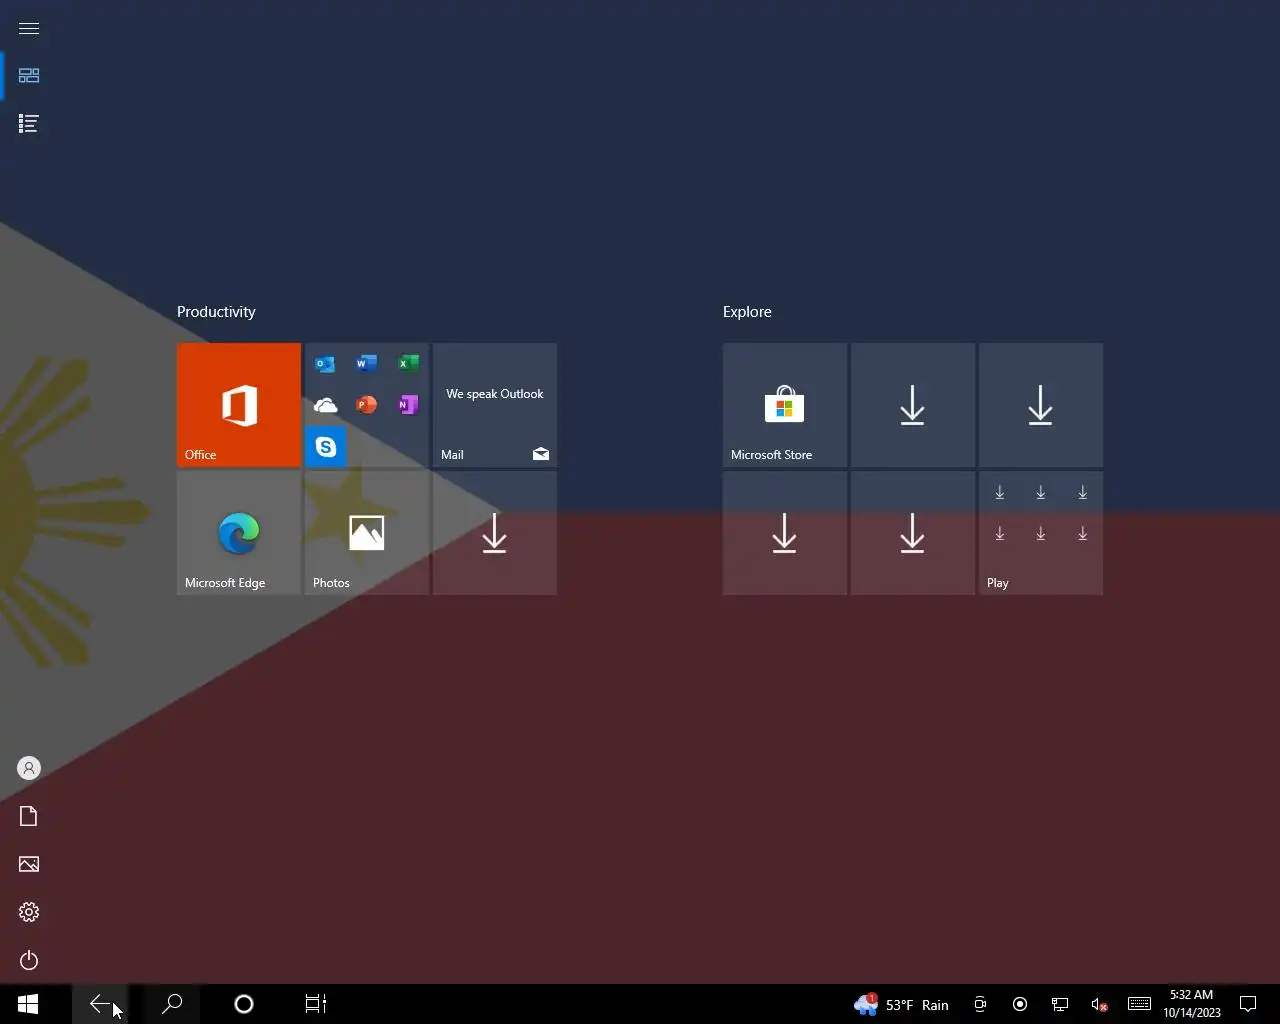
Task: Click the PowerPoint icon in the folder tile
Action: [x=366, y=405]
